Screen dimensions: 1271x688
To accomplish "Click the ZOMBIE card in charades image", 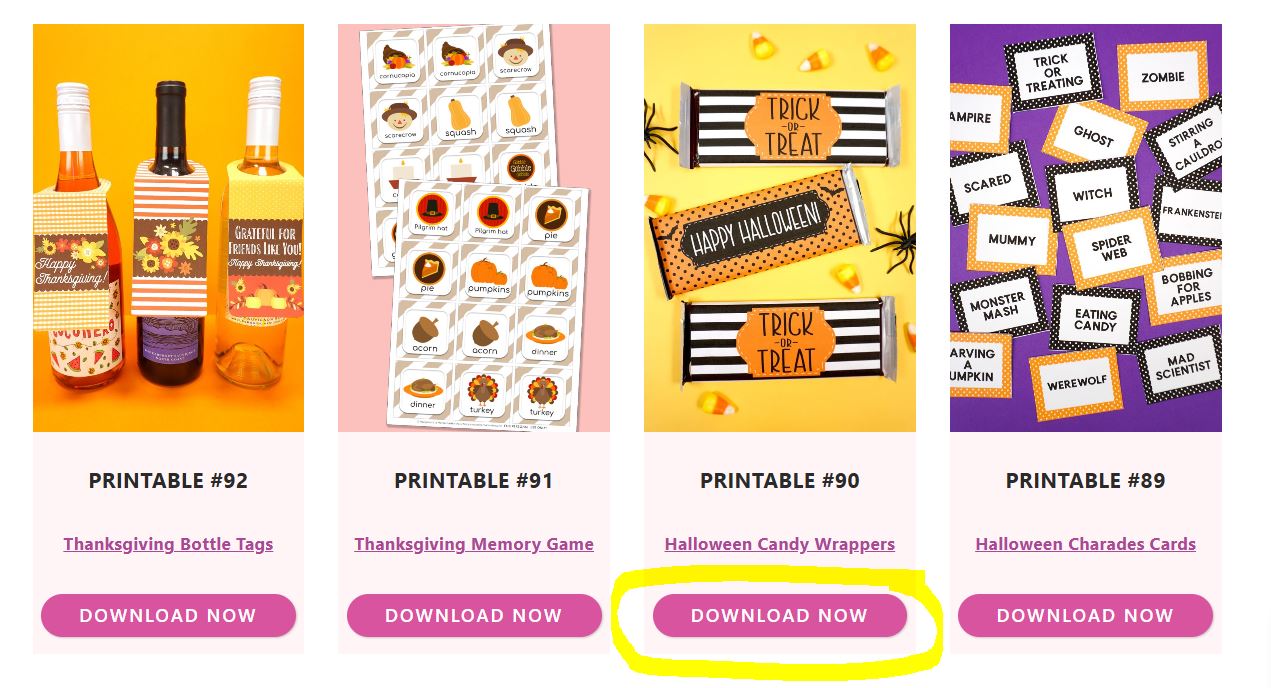I will (x=1163, y=76).
